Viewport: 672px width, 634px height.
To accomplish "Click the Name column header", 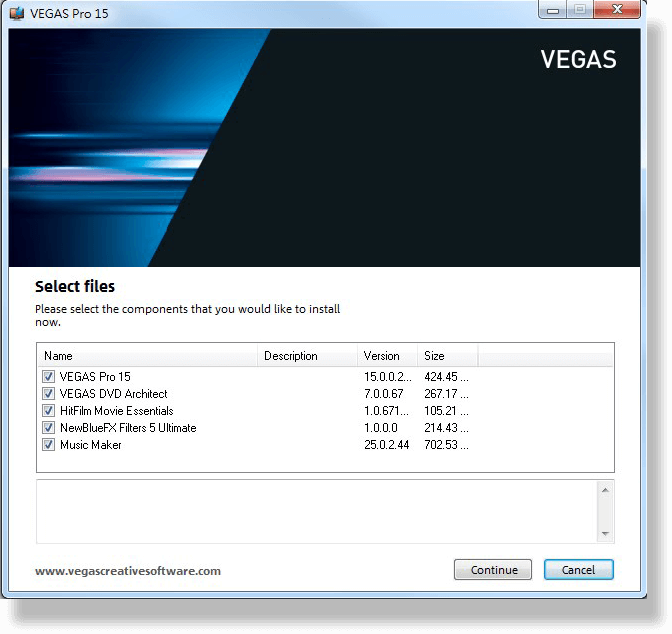I will (147, 356).
